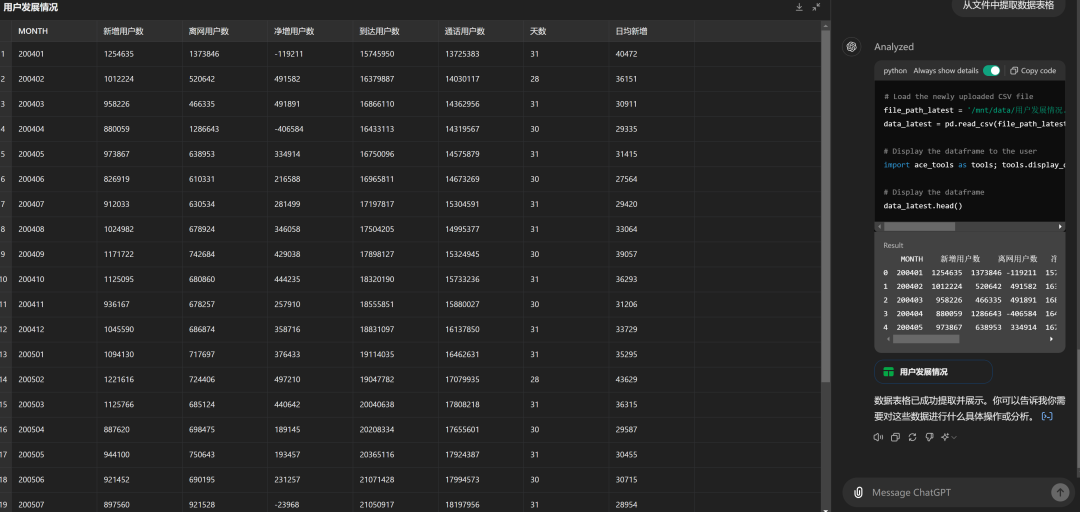Screen dimensions: 1080x512
Task: Click the table's vertical scrollbar up arrow
Action: pos(825,26)
